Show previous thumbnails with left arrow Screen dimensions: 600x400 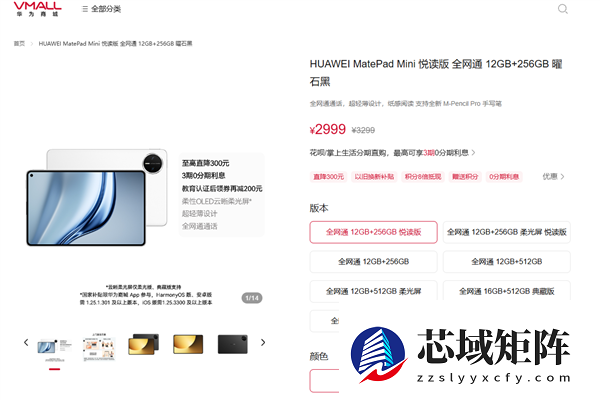coord(26,342)
